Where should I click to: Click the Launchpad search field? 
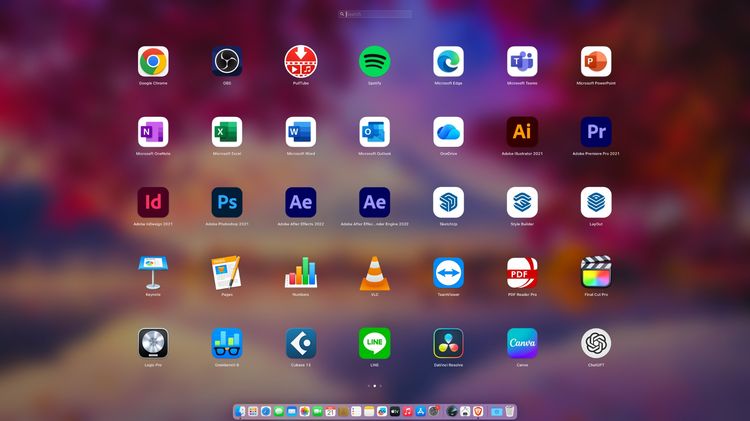point(376,14)
